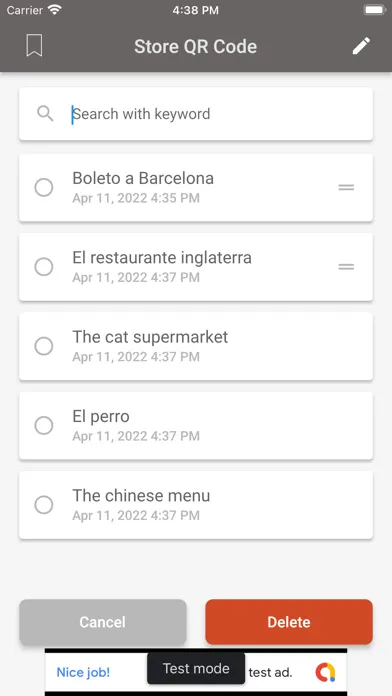Select The chinese menu radio circle
The height and width of the screenshot is (696, 392).
point(44,505)
